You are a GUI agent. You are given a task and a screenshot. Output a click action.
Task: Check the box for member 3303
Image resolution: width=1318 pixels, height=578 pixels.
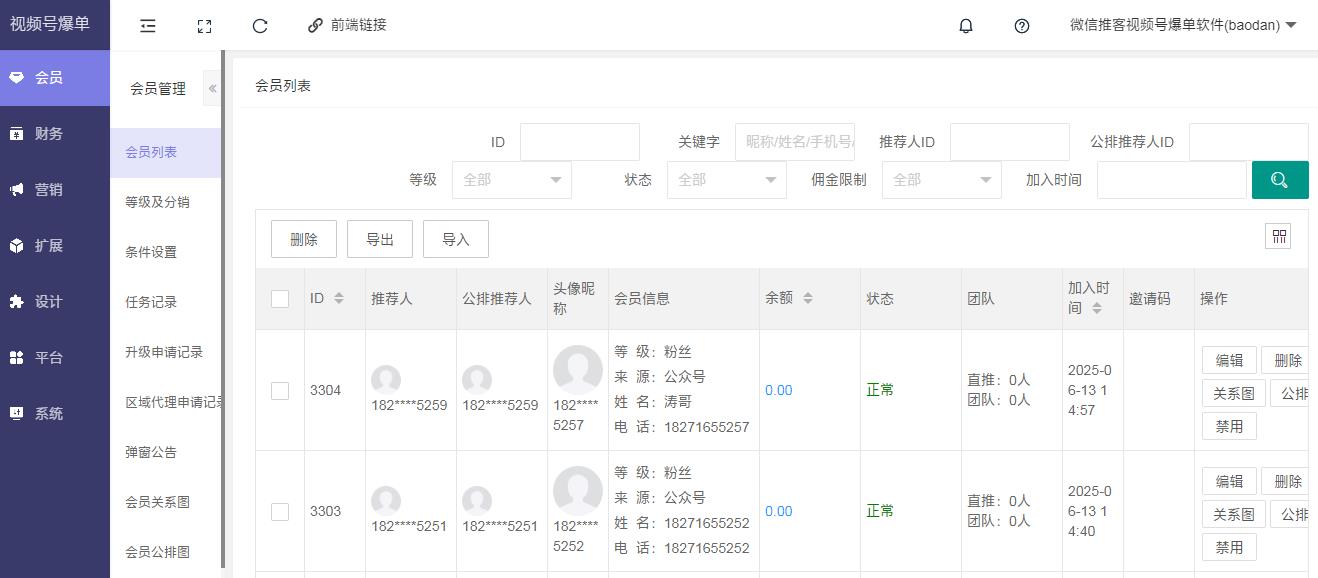click(x=280, y=511)
